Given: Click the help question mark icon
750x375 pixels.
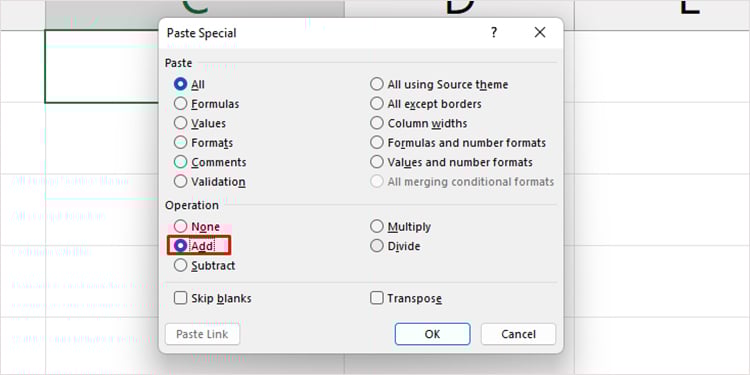Looking at the screenshot, I should pos(494,33).
